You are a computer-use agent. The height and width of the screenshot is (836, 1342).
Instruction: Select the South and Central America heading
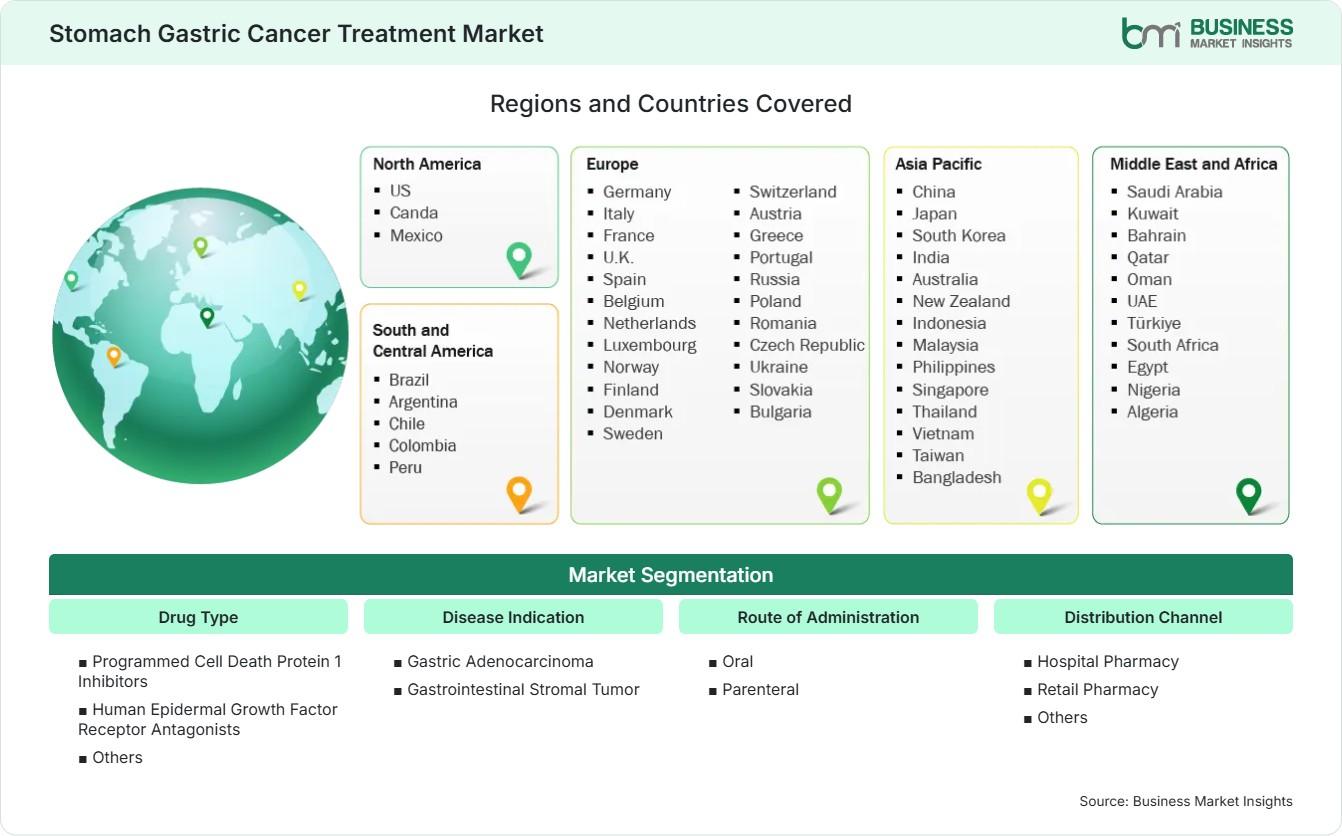pos(433,340)
